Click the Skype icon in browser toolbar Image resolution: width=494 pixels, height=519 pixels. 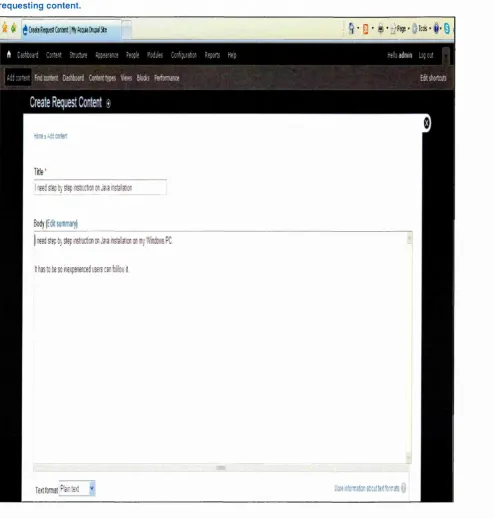[x=447, y=29]
